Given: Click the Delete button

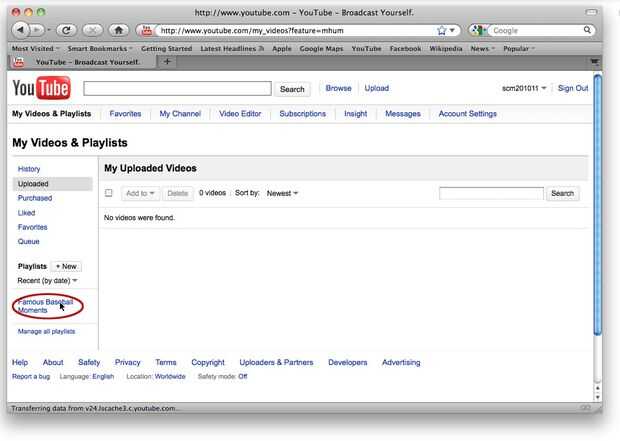Looking at the screenshot, I should click(x=178, y=193).
